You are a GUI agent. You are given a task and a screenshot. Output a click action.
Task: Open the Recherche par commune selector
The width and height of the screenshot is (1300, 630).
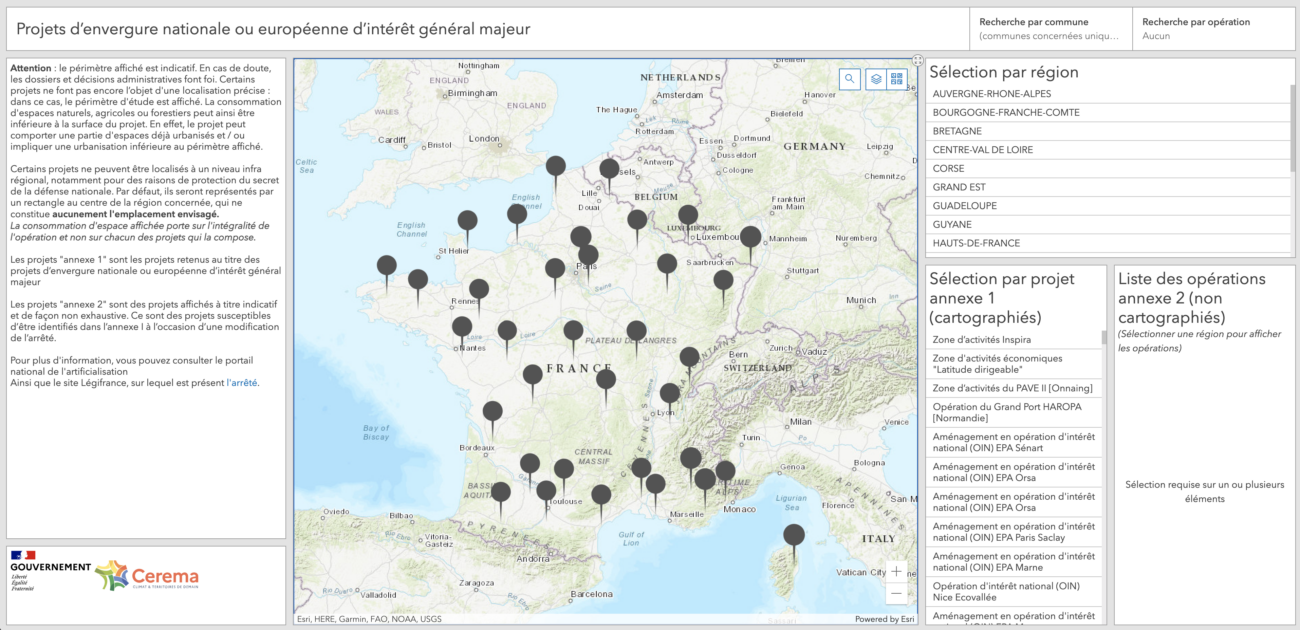1050,29
